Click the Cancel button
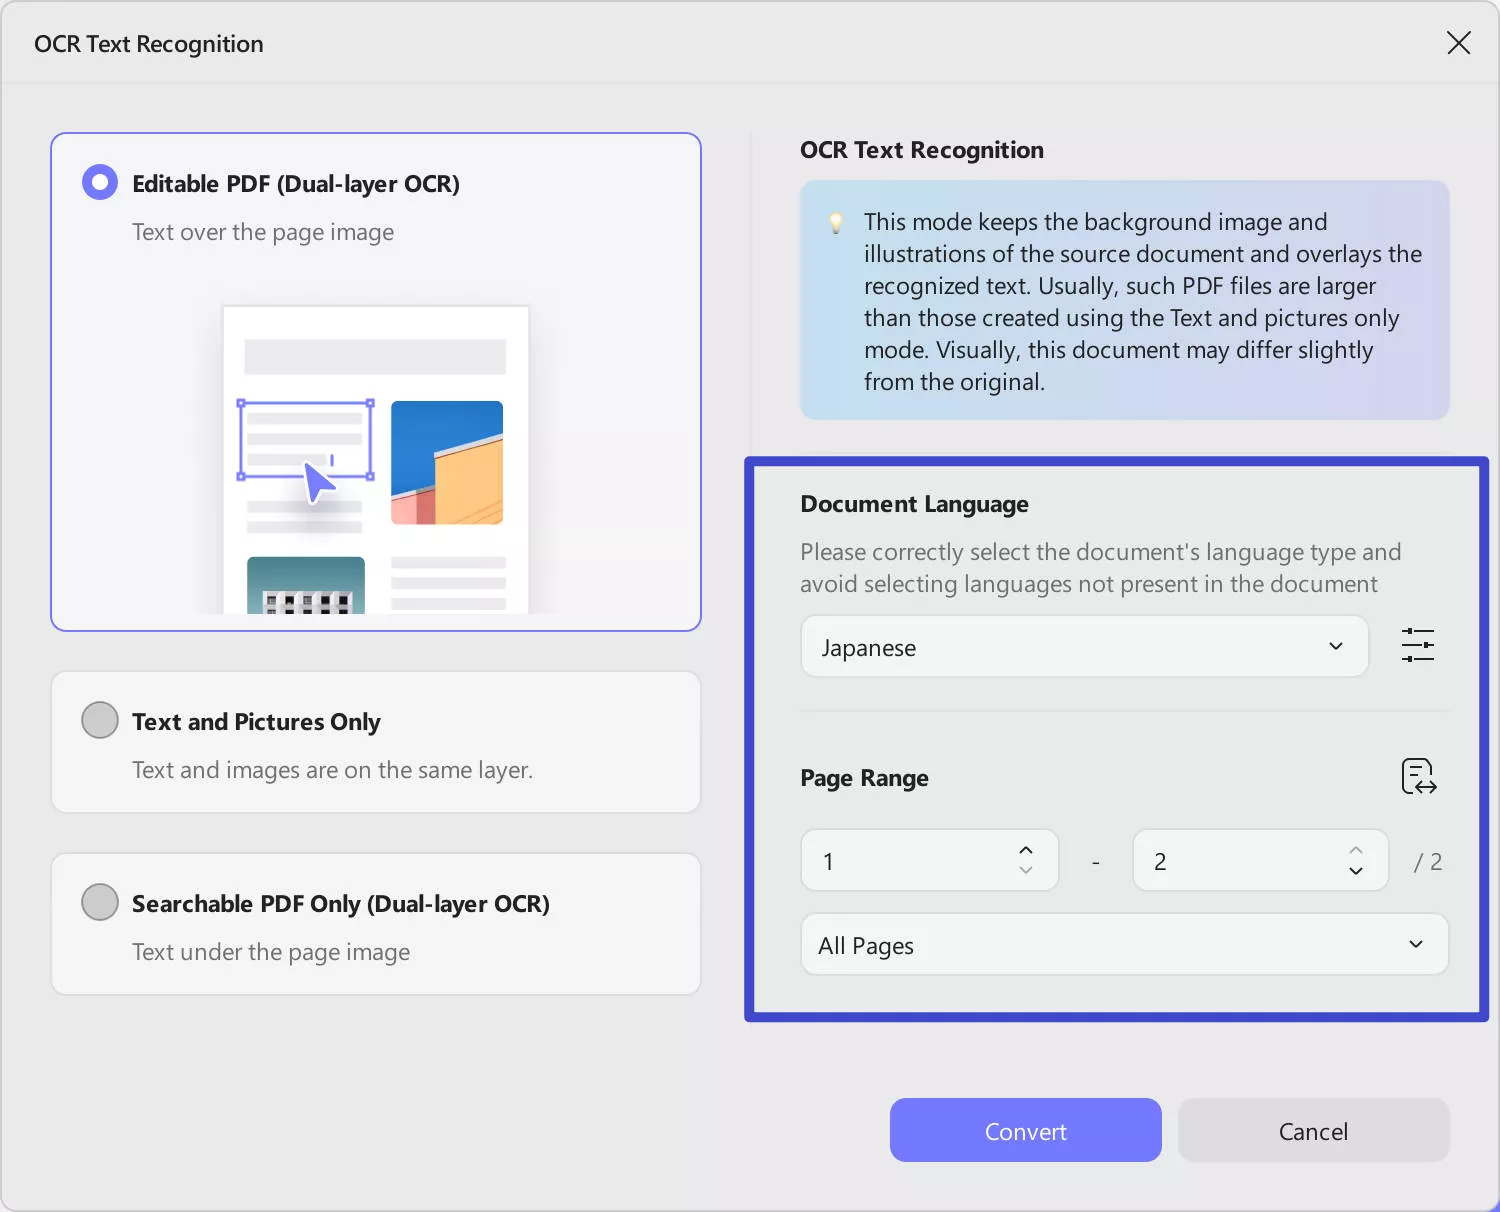Viewport: 1500px width, 1212px height. click(x=1313, y=1131)
